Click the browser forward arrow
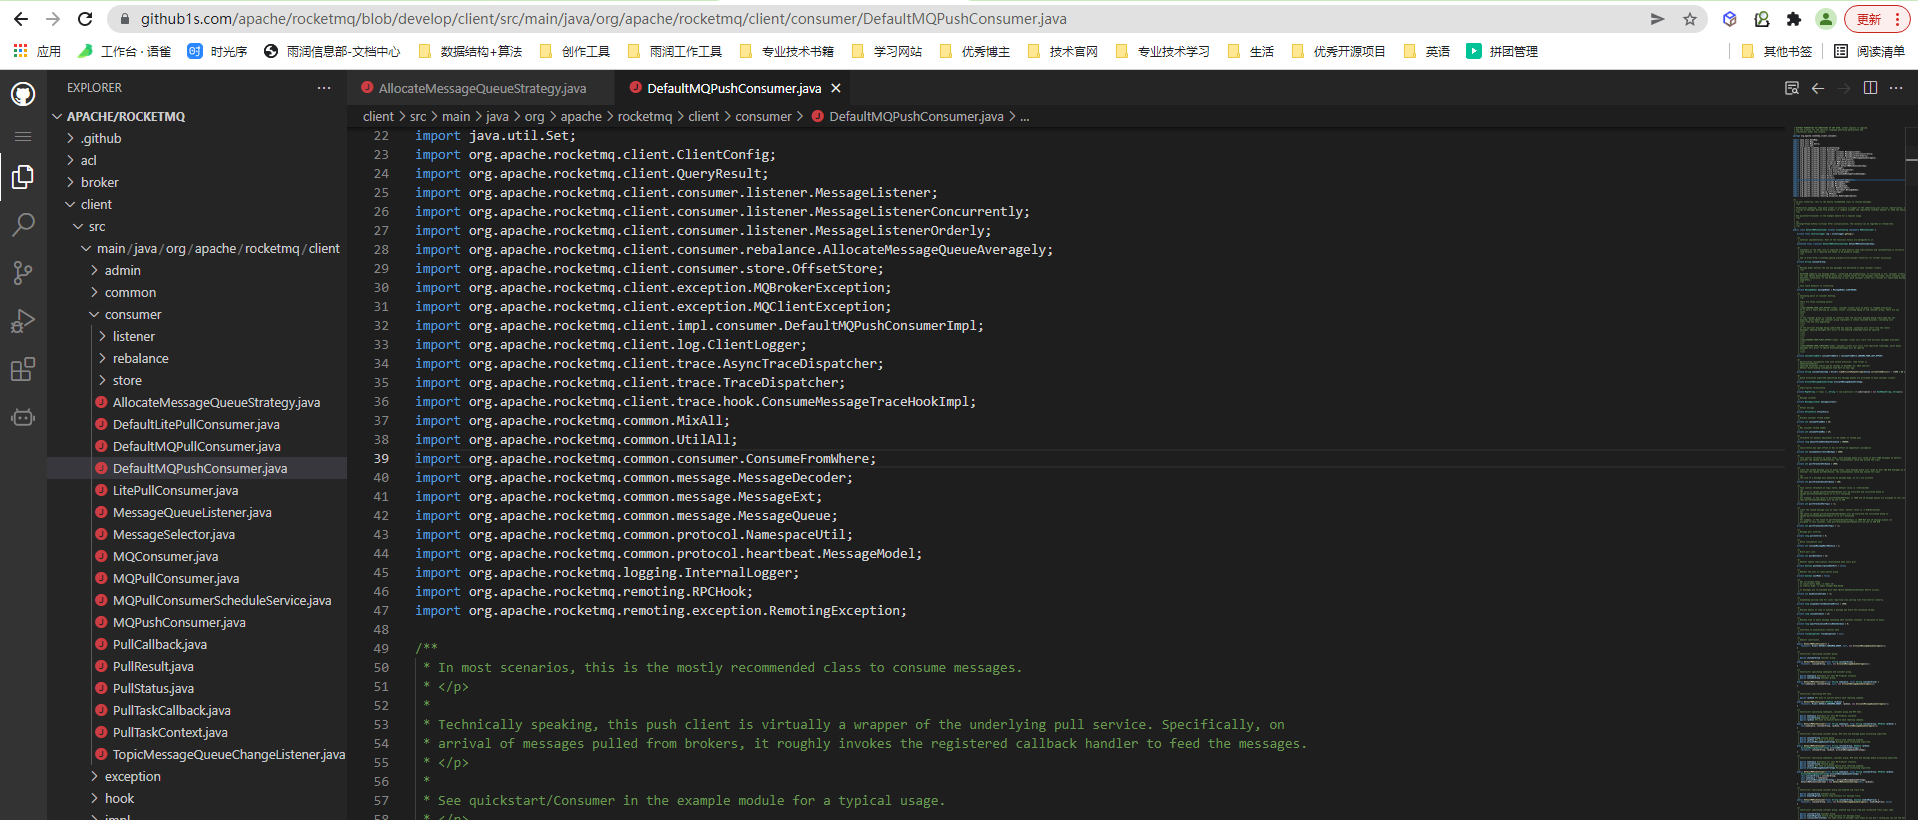 [x=53, y=19]
